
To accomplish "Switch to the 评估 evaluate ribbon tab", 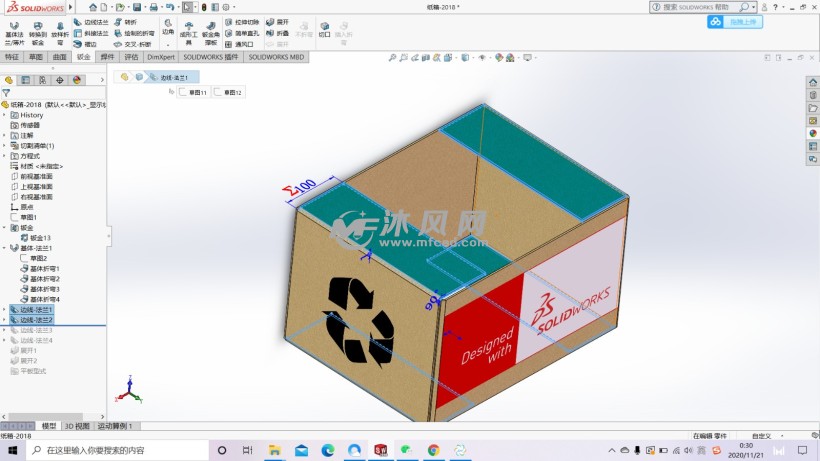I will [131, 57].
